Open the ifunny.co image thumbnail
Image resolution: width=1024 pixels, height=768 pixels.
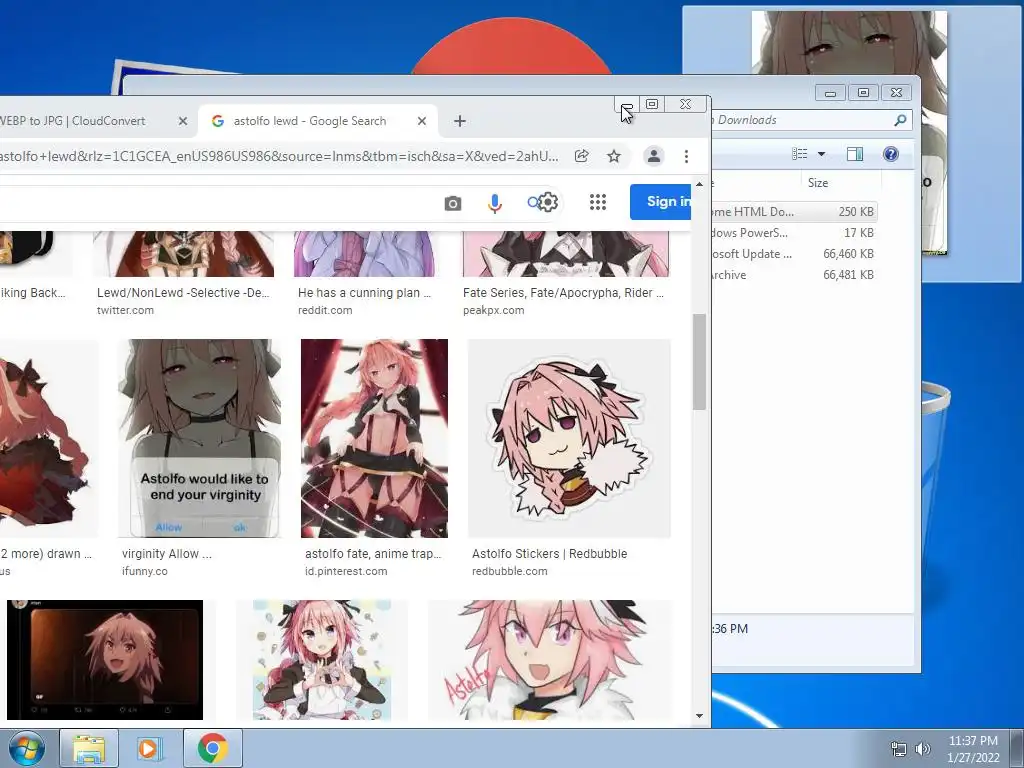pyautogui.click(x=199, y=438)
